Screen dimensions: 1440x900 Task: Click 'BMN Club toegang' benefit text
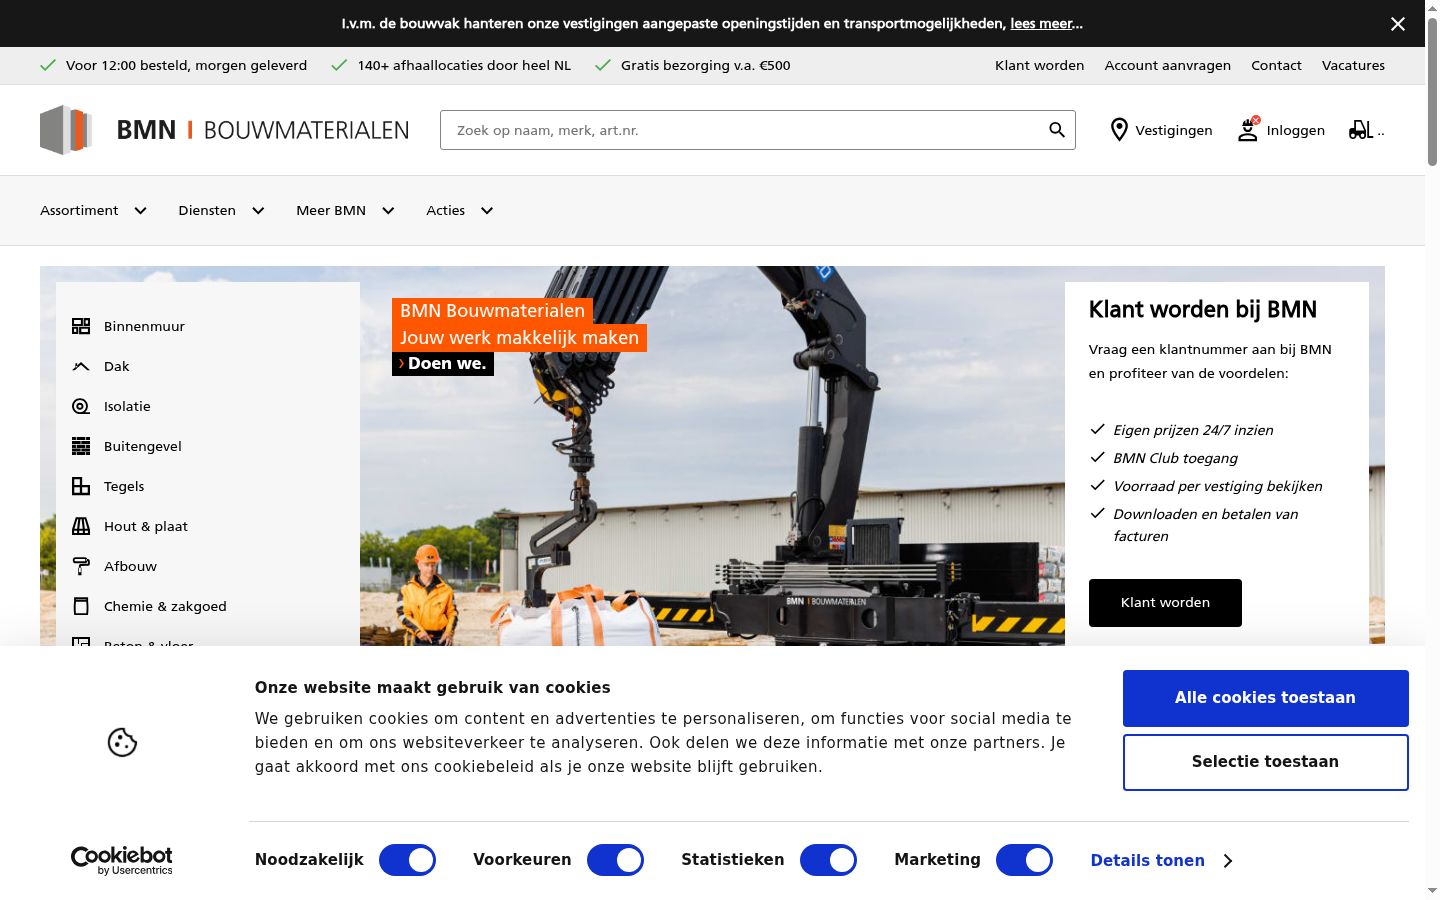point(1175,458)
